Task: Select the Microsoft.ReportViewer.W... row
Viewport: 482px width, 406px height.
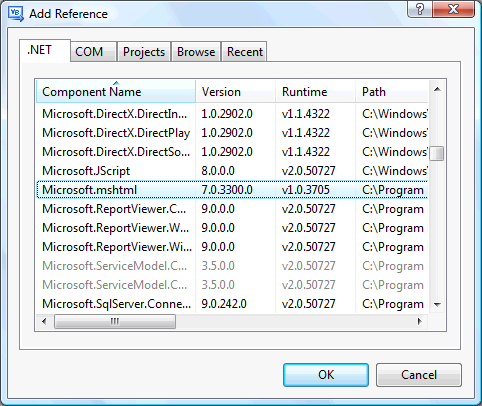Action: [x=232, y=228]
